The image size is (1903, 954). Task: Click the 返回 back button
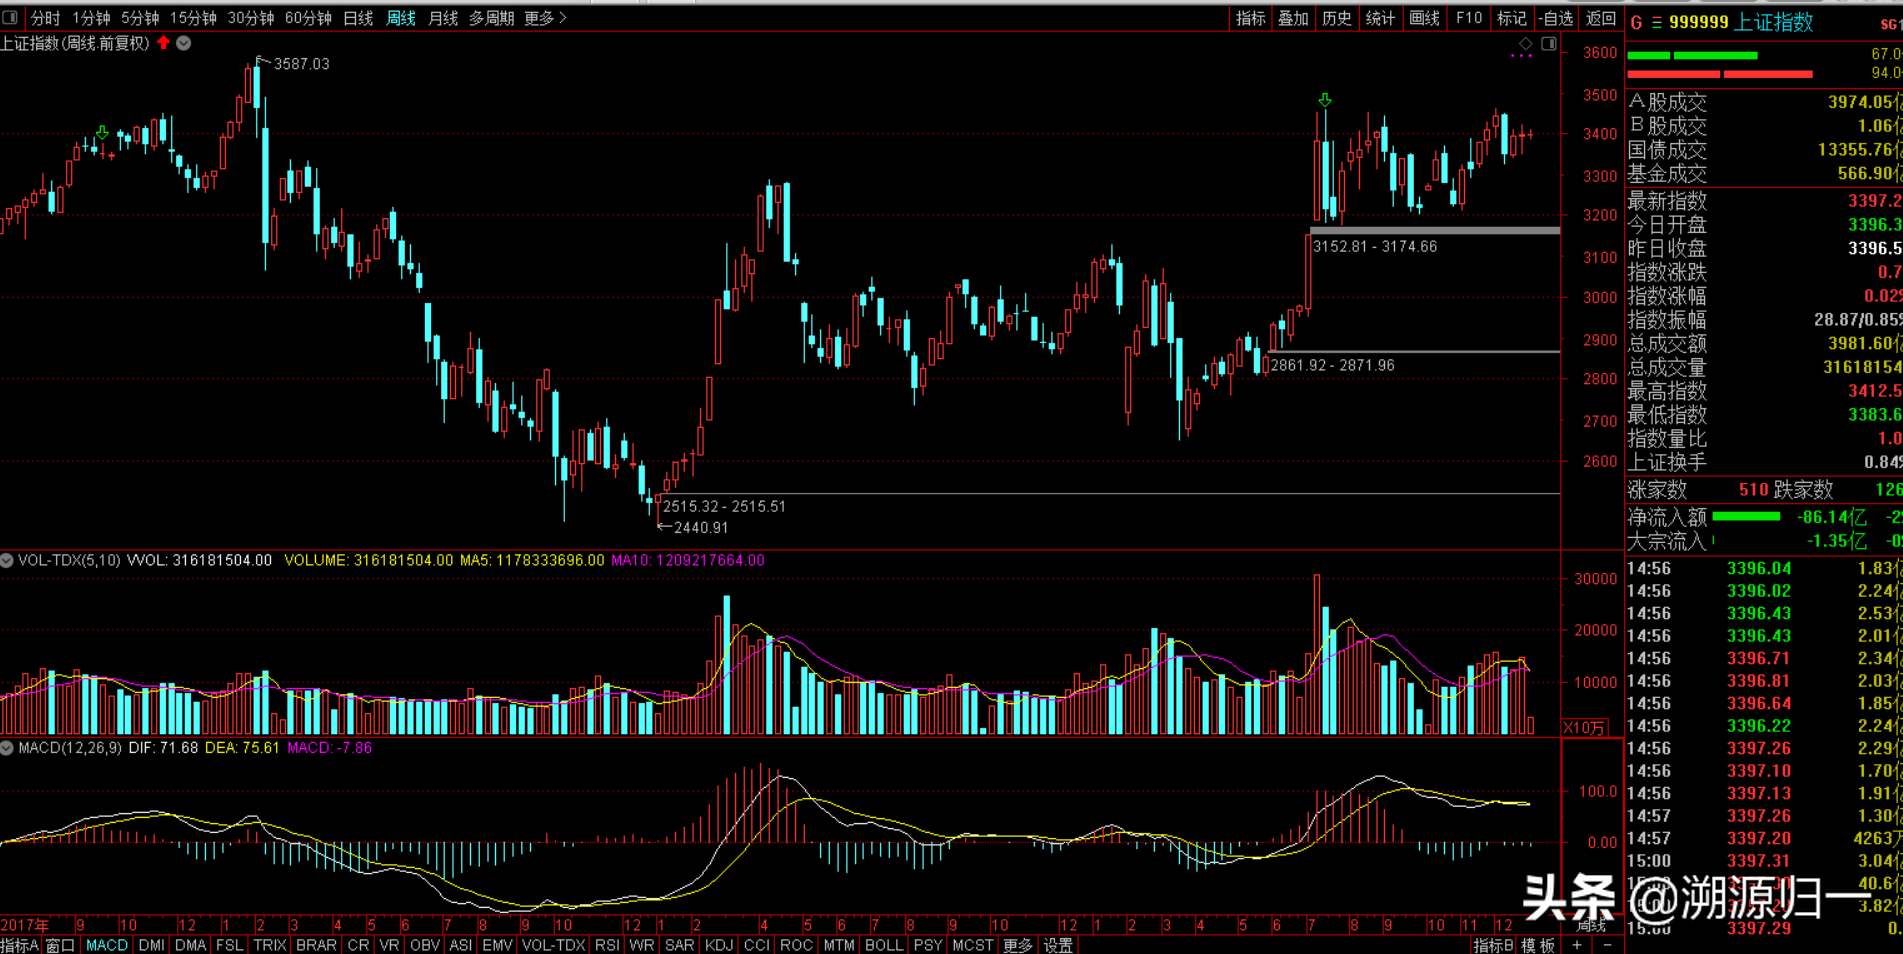[1601, 18]
